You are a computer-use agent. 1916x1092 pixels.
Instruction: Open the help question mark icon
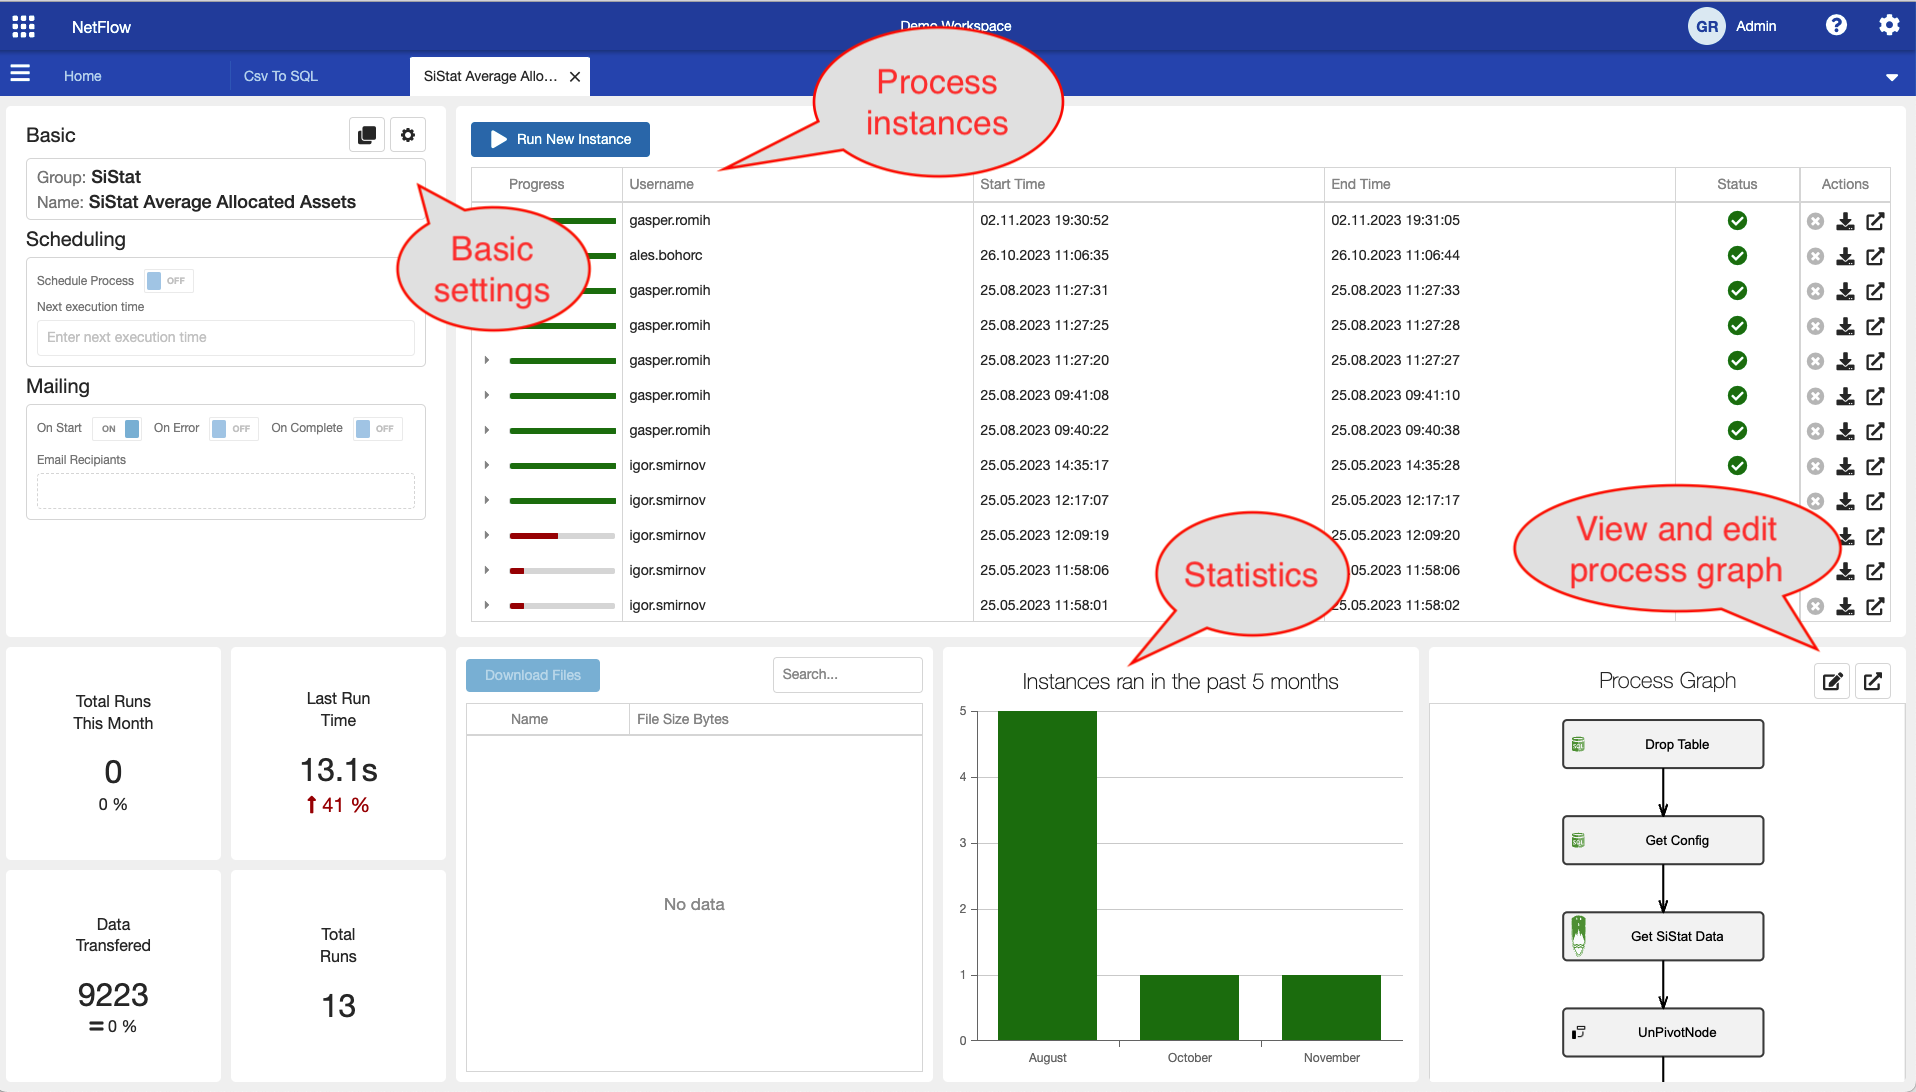click(1835, 25)
